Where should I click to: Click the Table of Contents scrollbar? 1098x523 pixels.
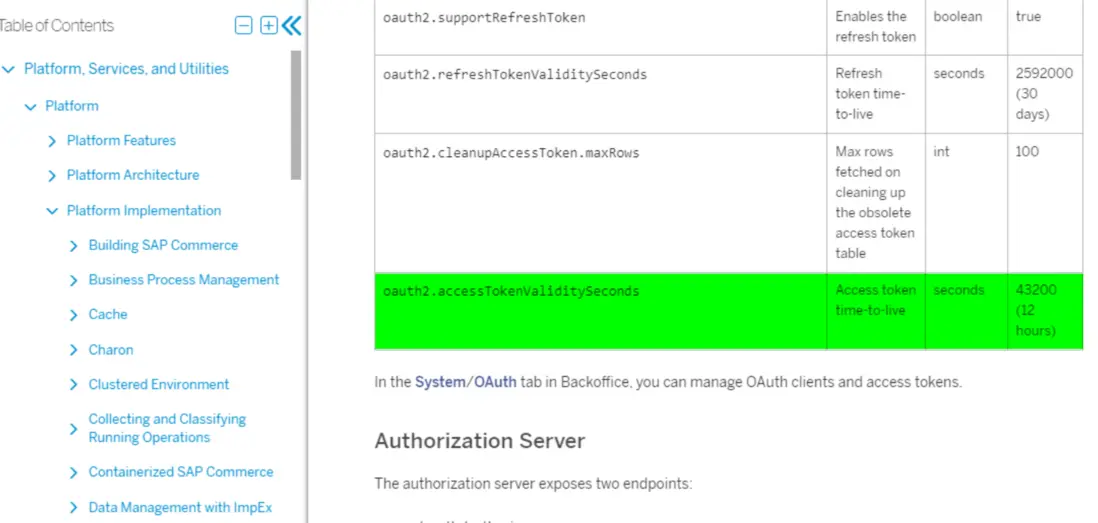coord(296,115)
